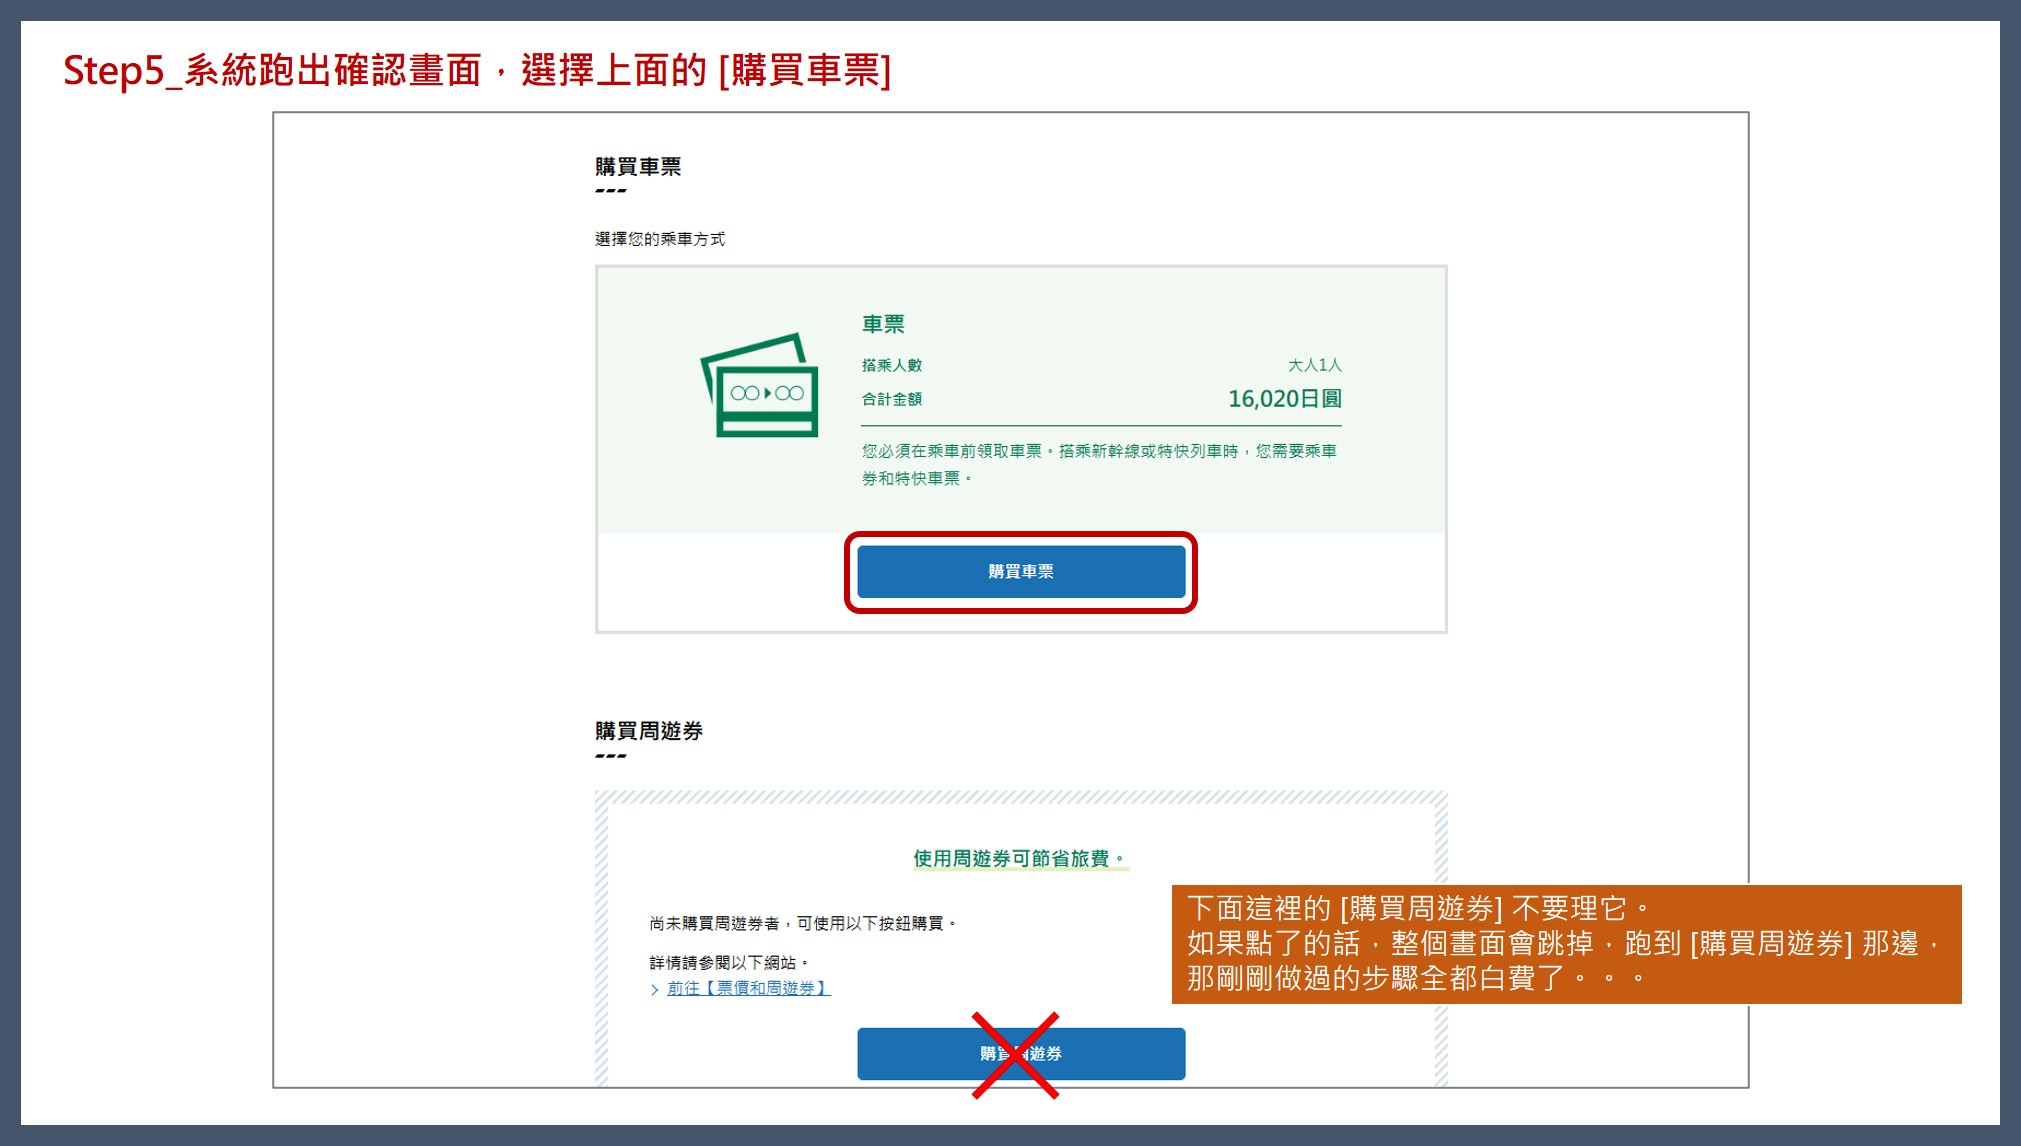Image resolution: width=2021 pixels, height=1146 pixels.
Task: Click the 搭乘人數 label
Action: 892,365
